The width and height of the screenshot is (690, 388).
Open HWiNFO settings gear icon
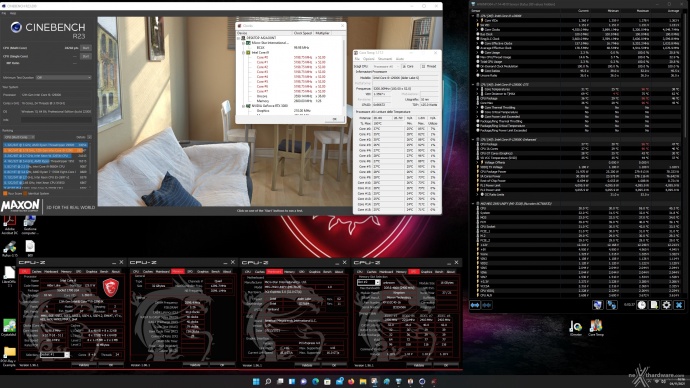click(666, 305)
